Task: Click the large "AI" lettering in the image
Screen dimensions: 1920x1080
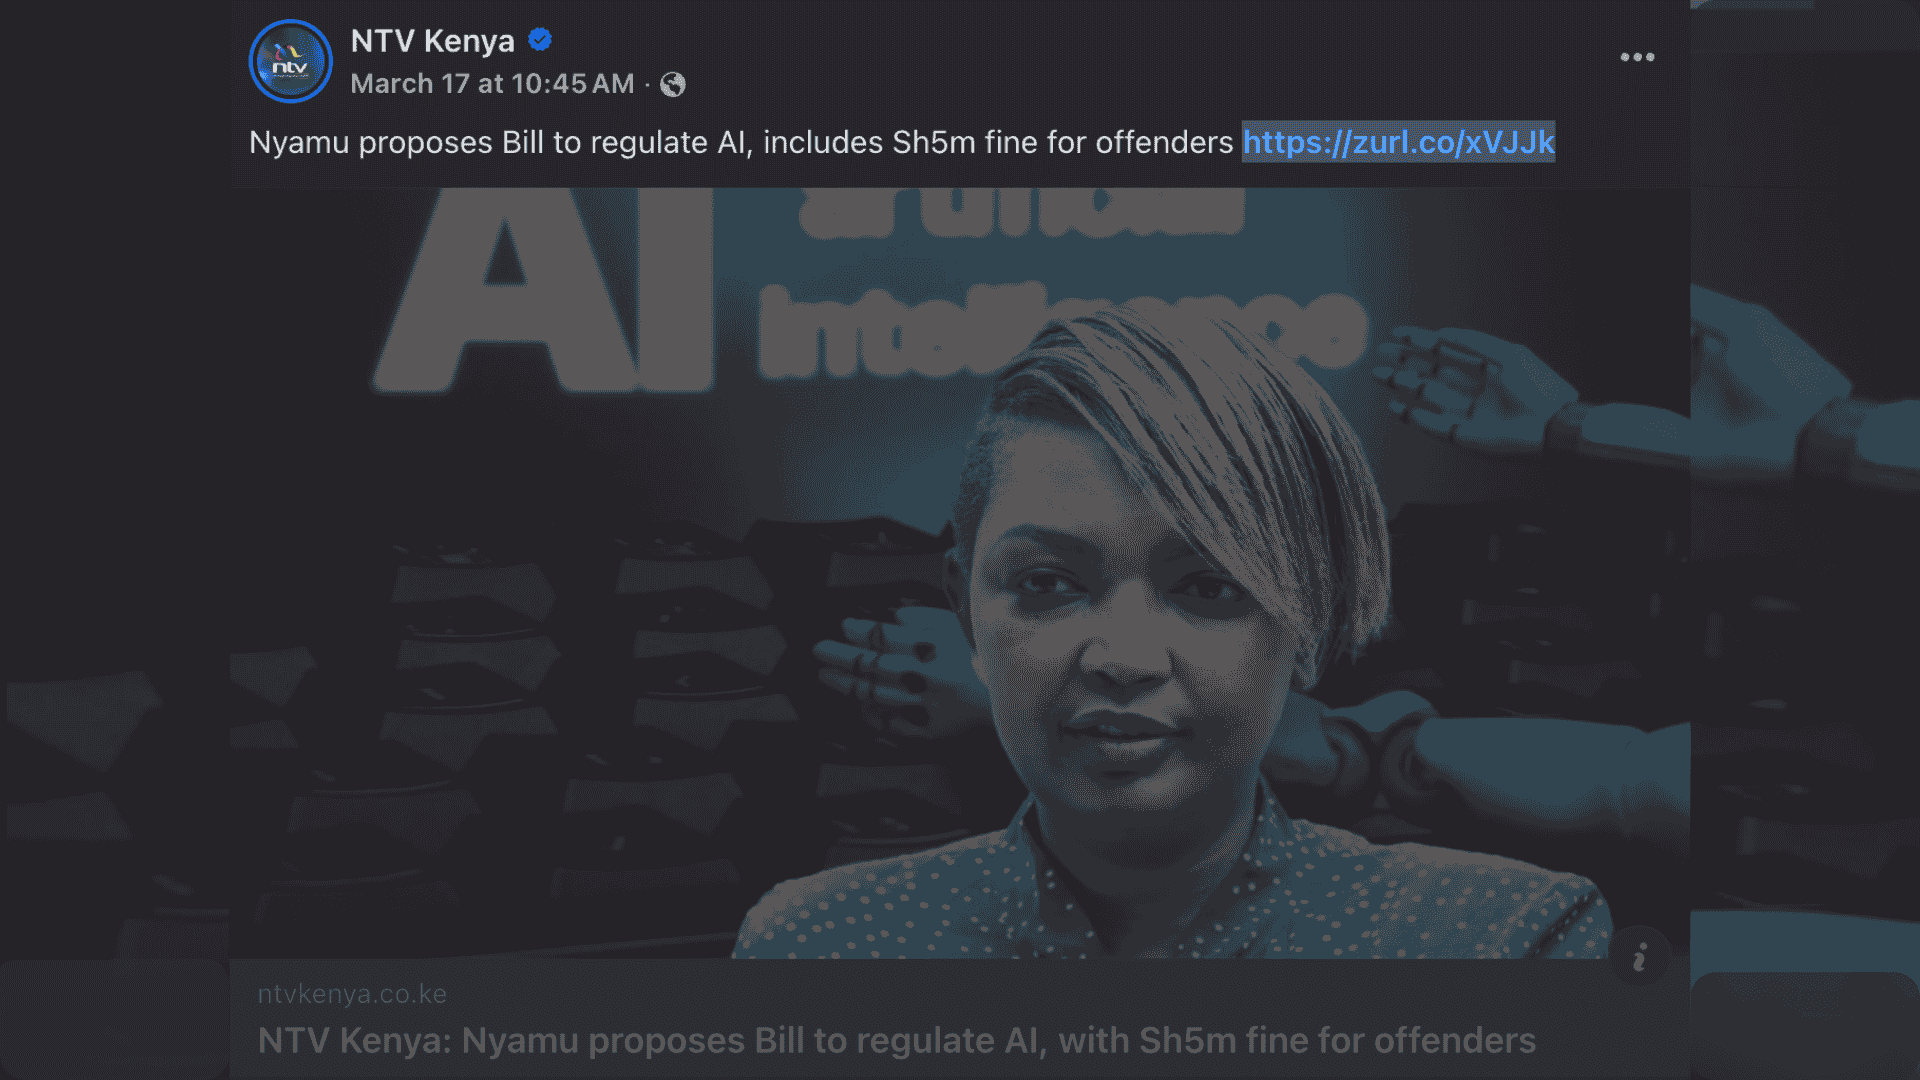Action: tap(545, 290)
